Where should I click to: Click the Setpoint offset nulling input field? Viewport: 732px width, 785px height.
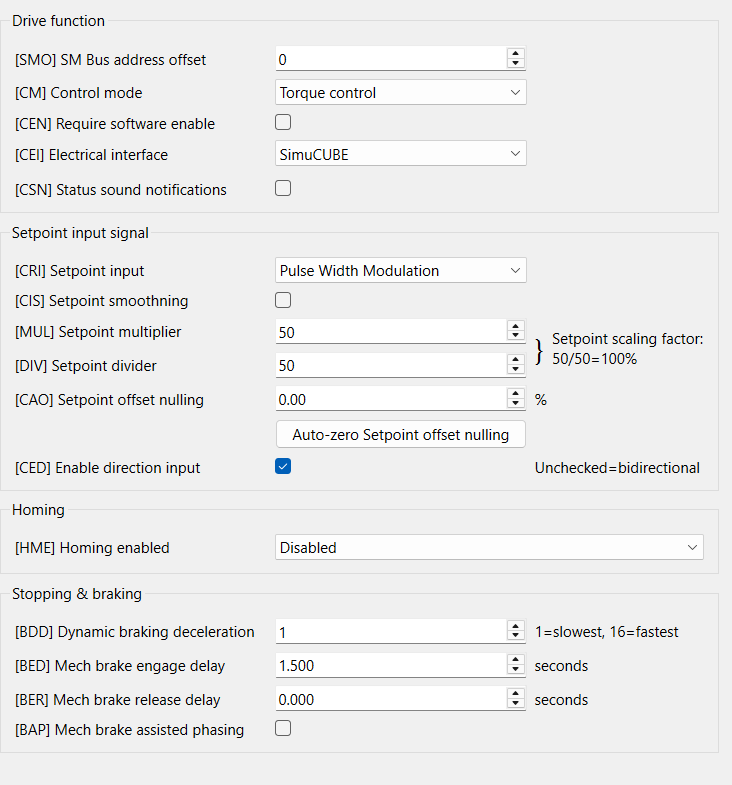tap(390, 400)
